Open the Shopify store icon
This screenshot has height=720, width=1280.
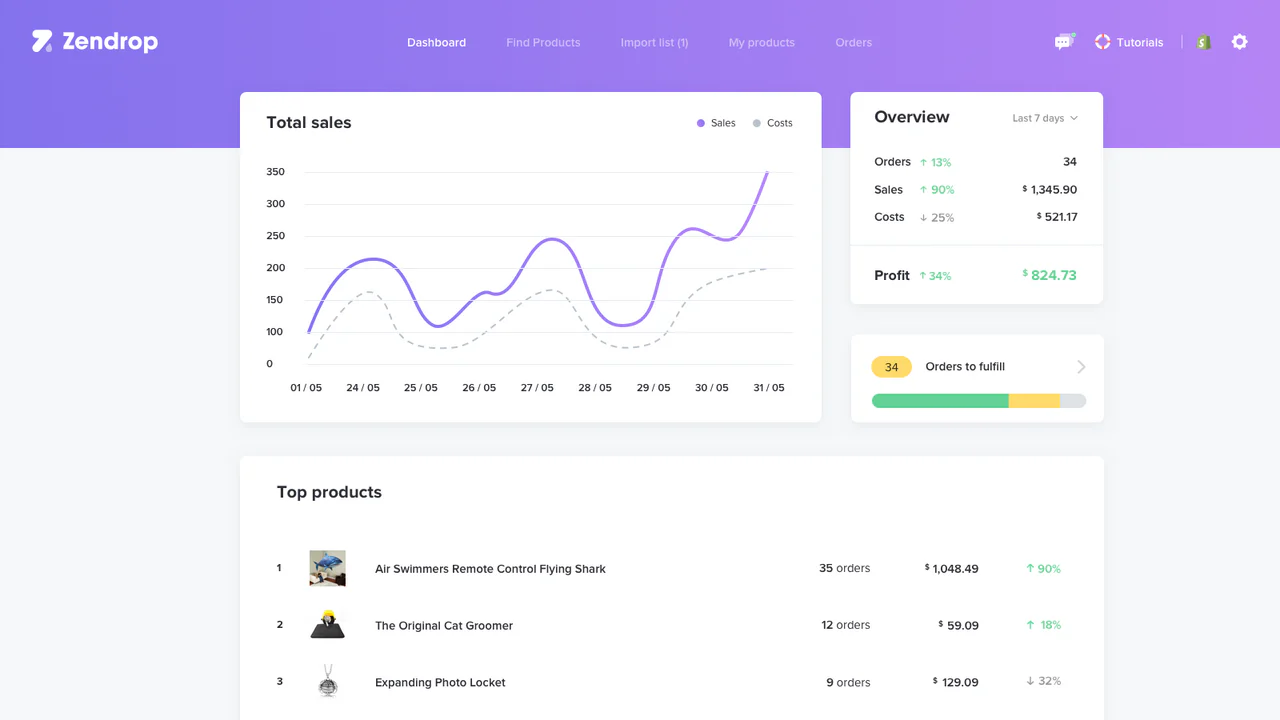(1204, 42)
